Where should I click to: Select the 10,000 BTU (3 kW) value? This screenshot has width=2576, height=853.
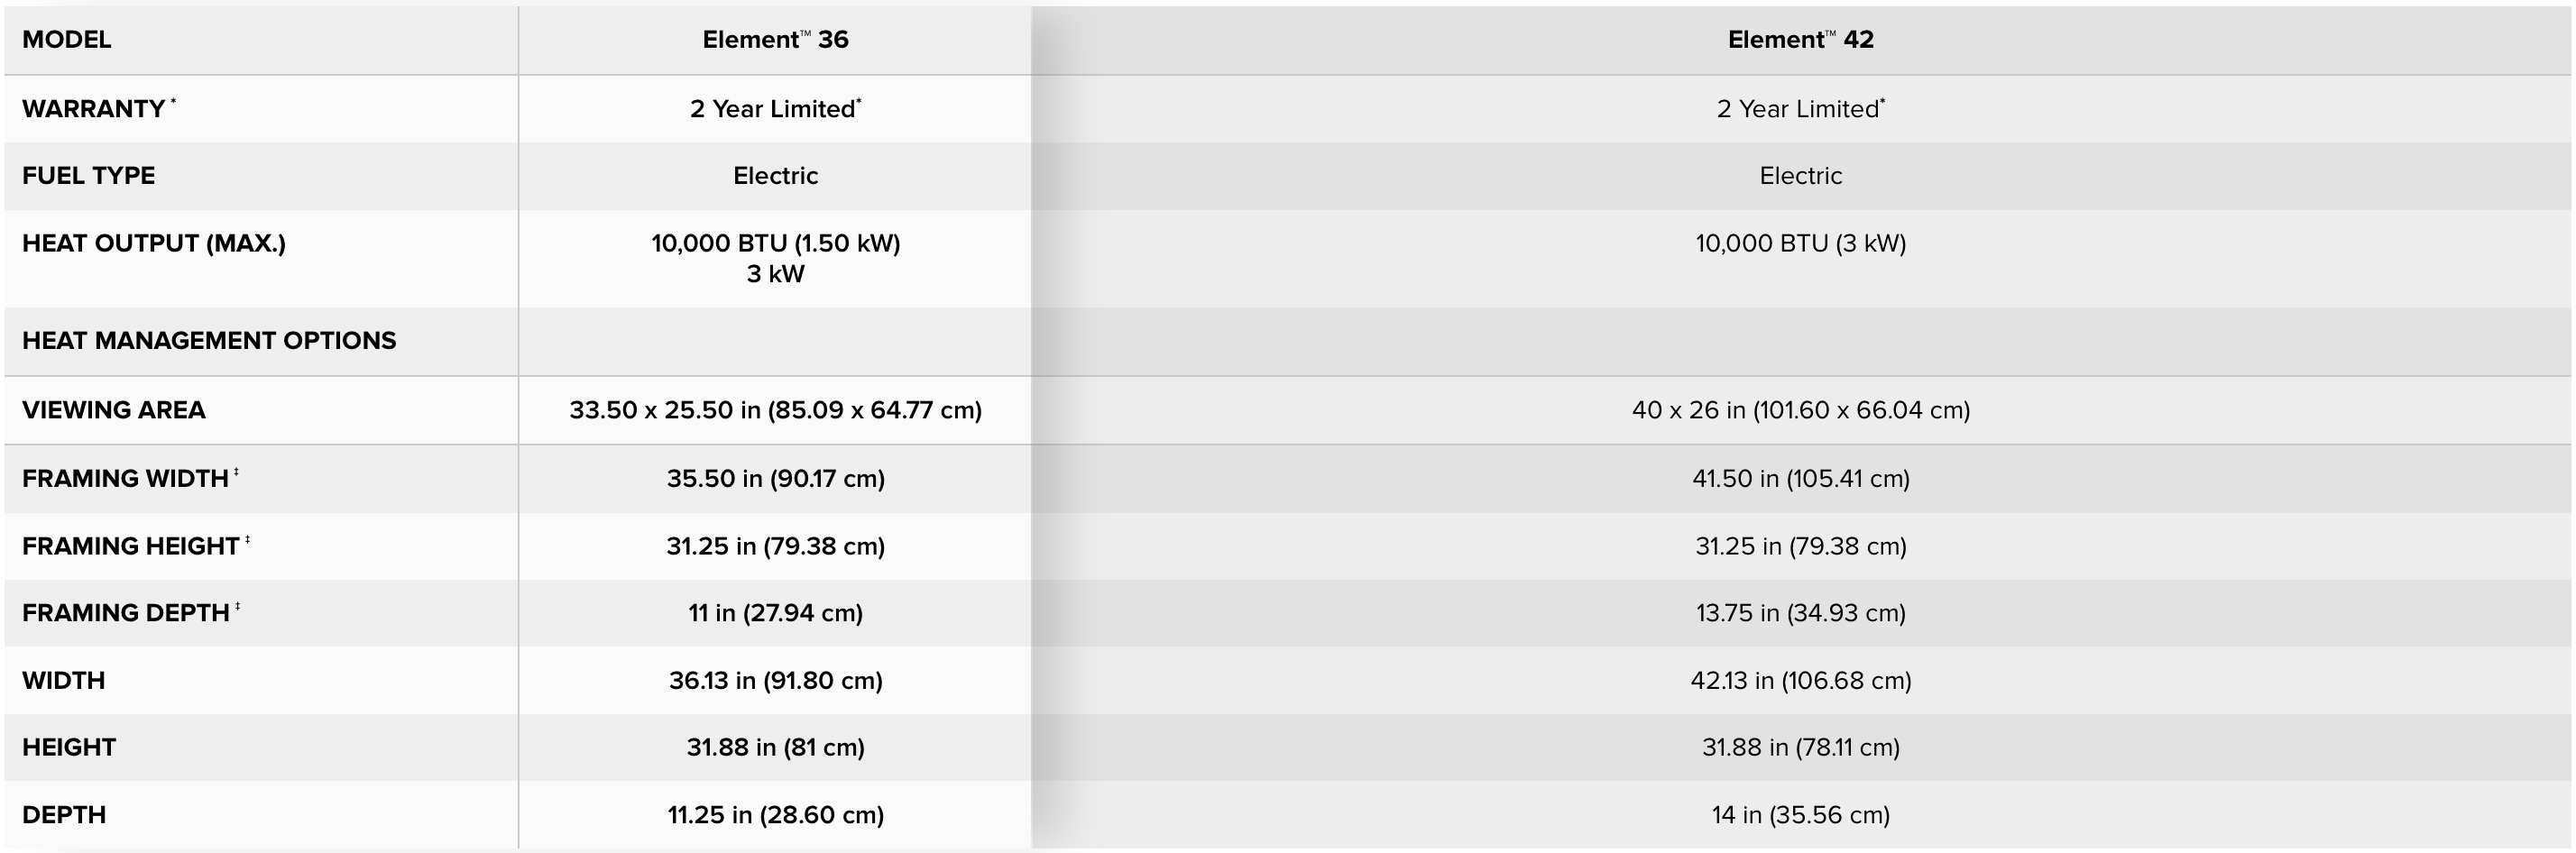(1800, 243)
